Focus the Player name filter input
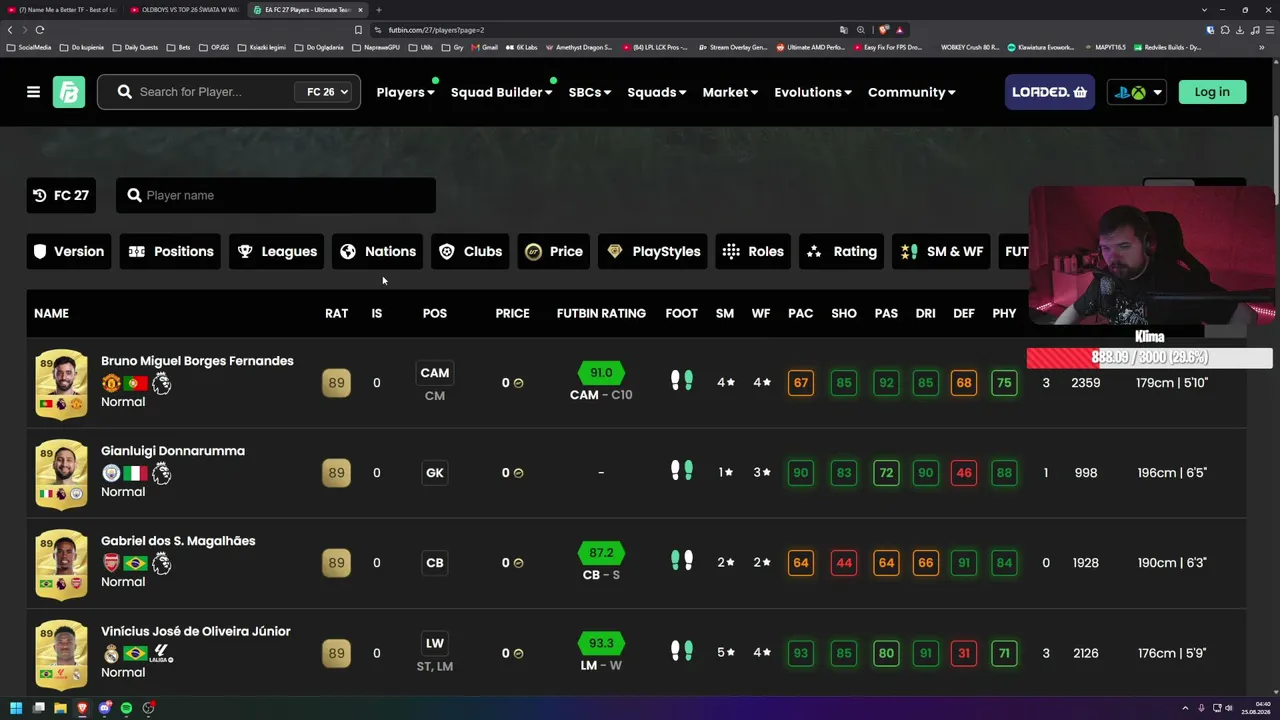 (276, 195)
